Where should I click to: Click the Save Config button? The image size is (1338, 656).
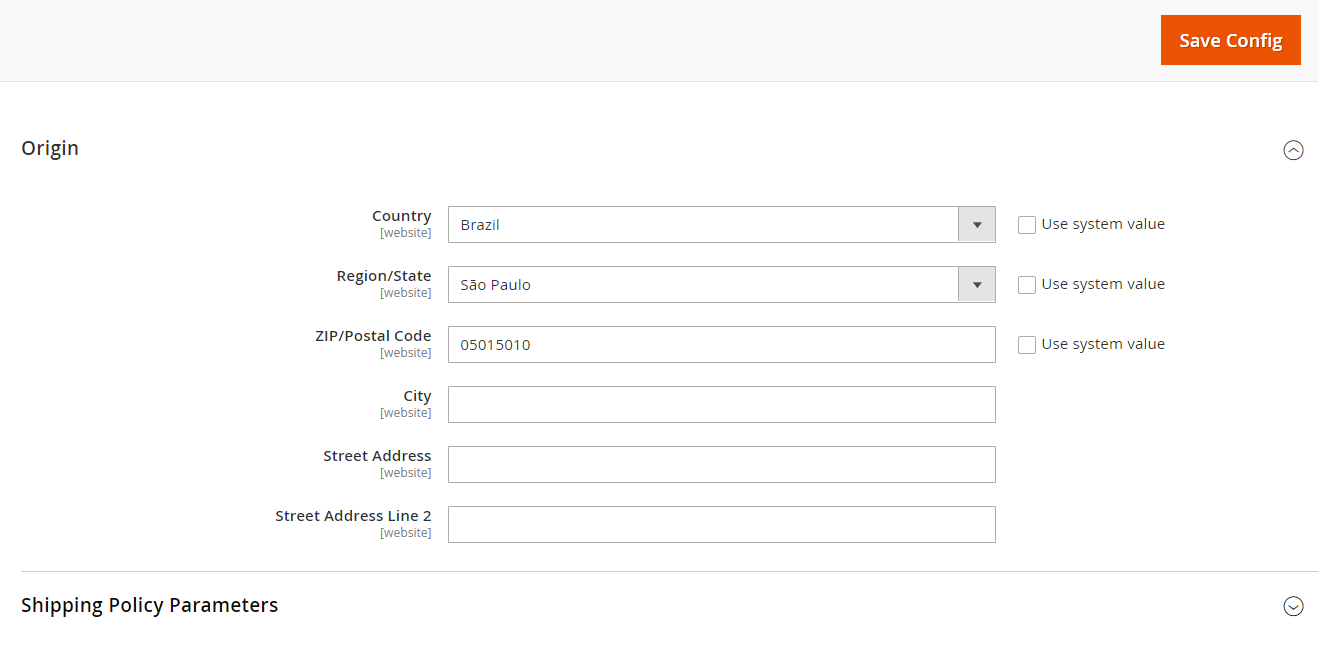pos(1230,40)
